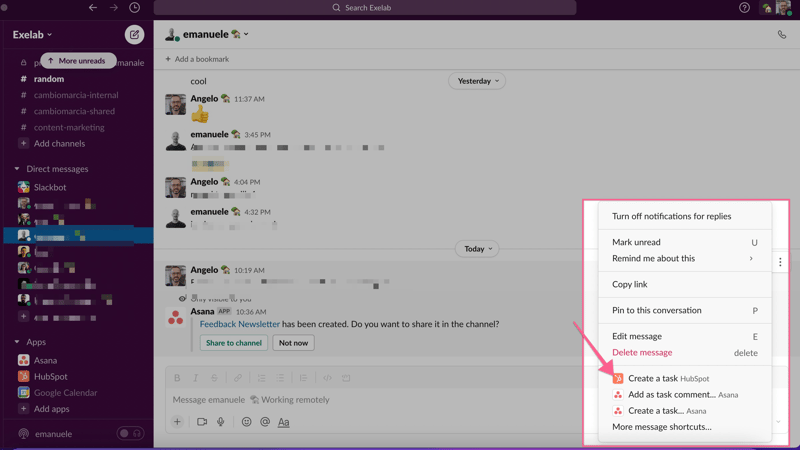Record video clip icon

coord(202,422)
